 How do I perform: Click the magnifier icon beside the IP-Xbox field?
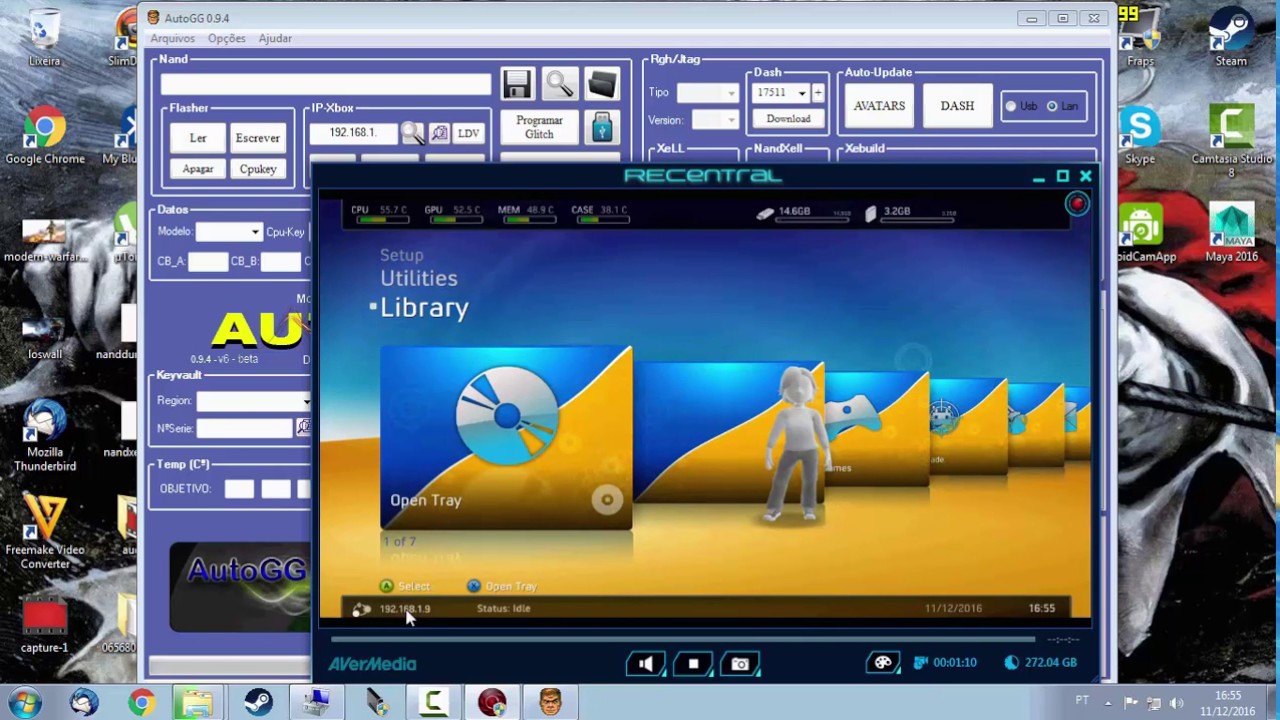point(412,133)
